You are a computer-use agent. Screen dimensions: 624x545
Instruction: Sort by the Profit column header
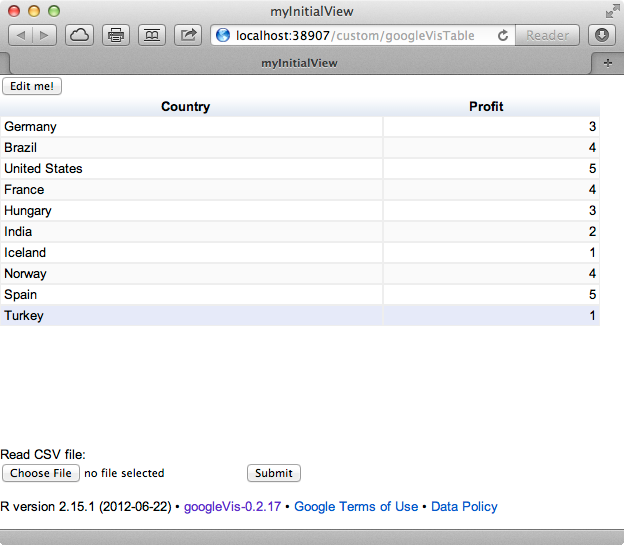486,106
